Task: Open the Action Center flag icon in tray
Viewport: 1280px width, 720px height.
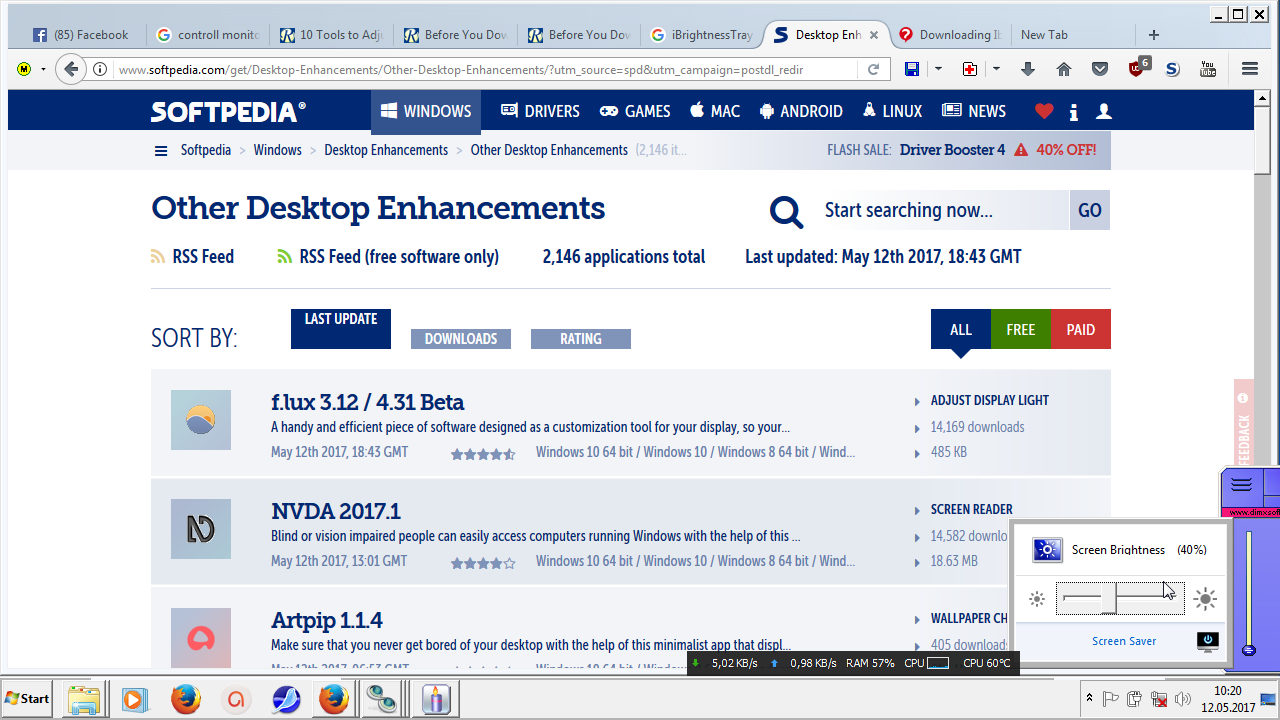Action: tap(1111, 699)
